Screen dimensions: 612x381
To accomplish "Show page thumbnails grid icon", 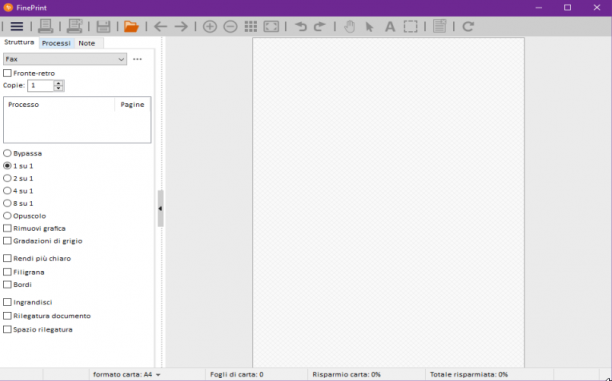I will tap(251, 27).
